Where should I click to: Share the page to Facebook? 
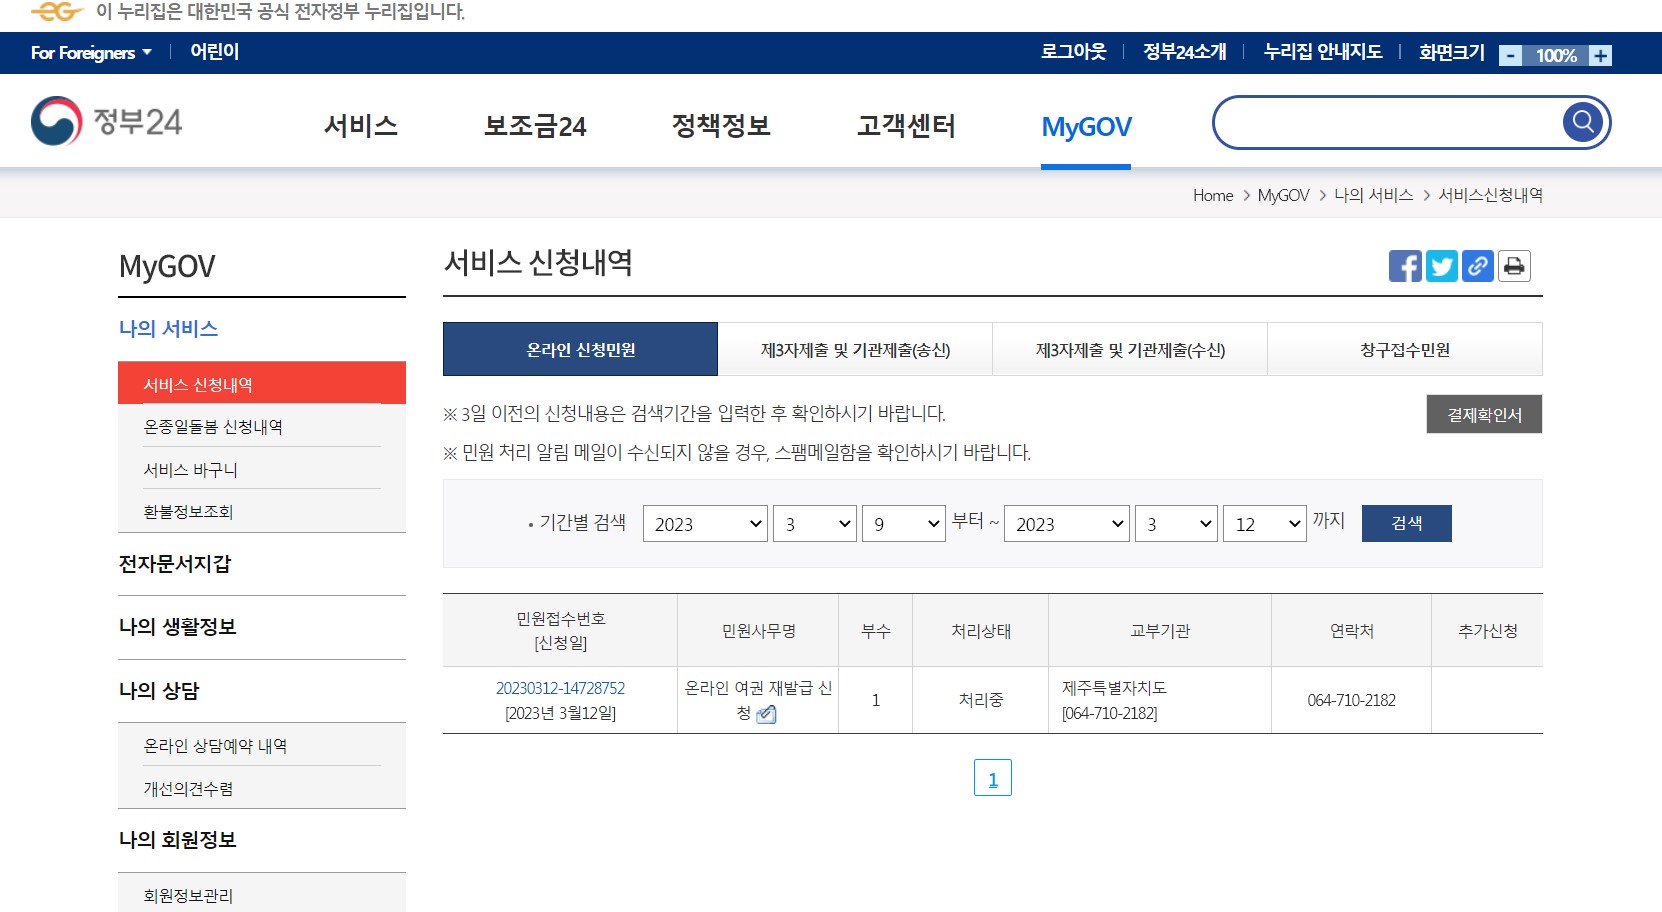coord(1405,266)
